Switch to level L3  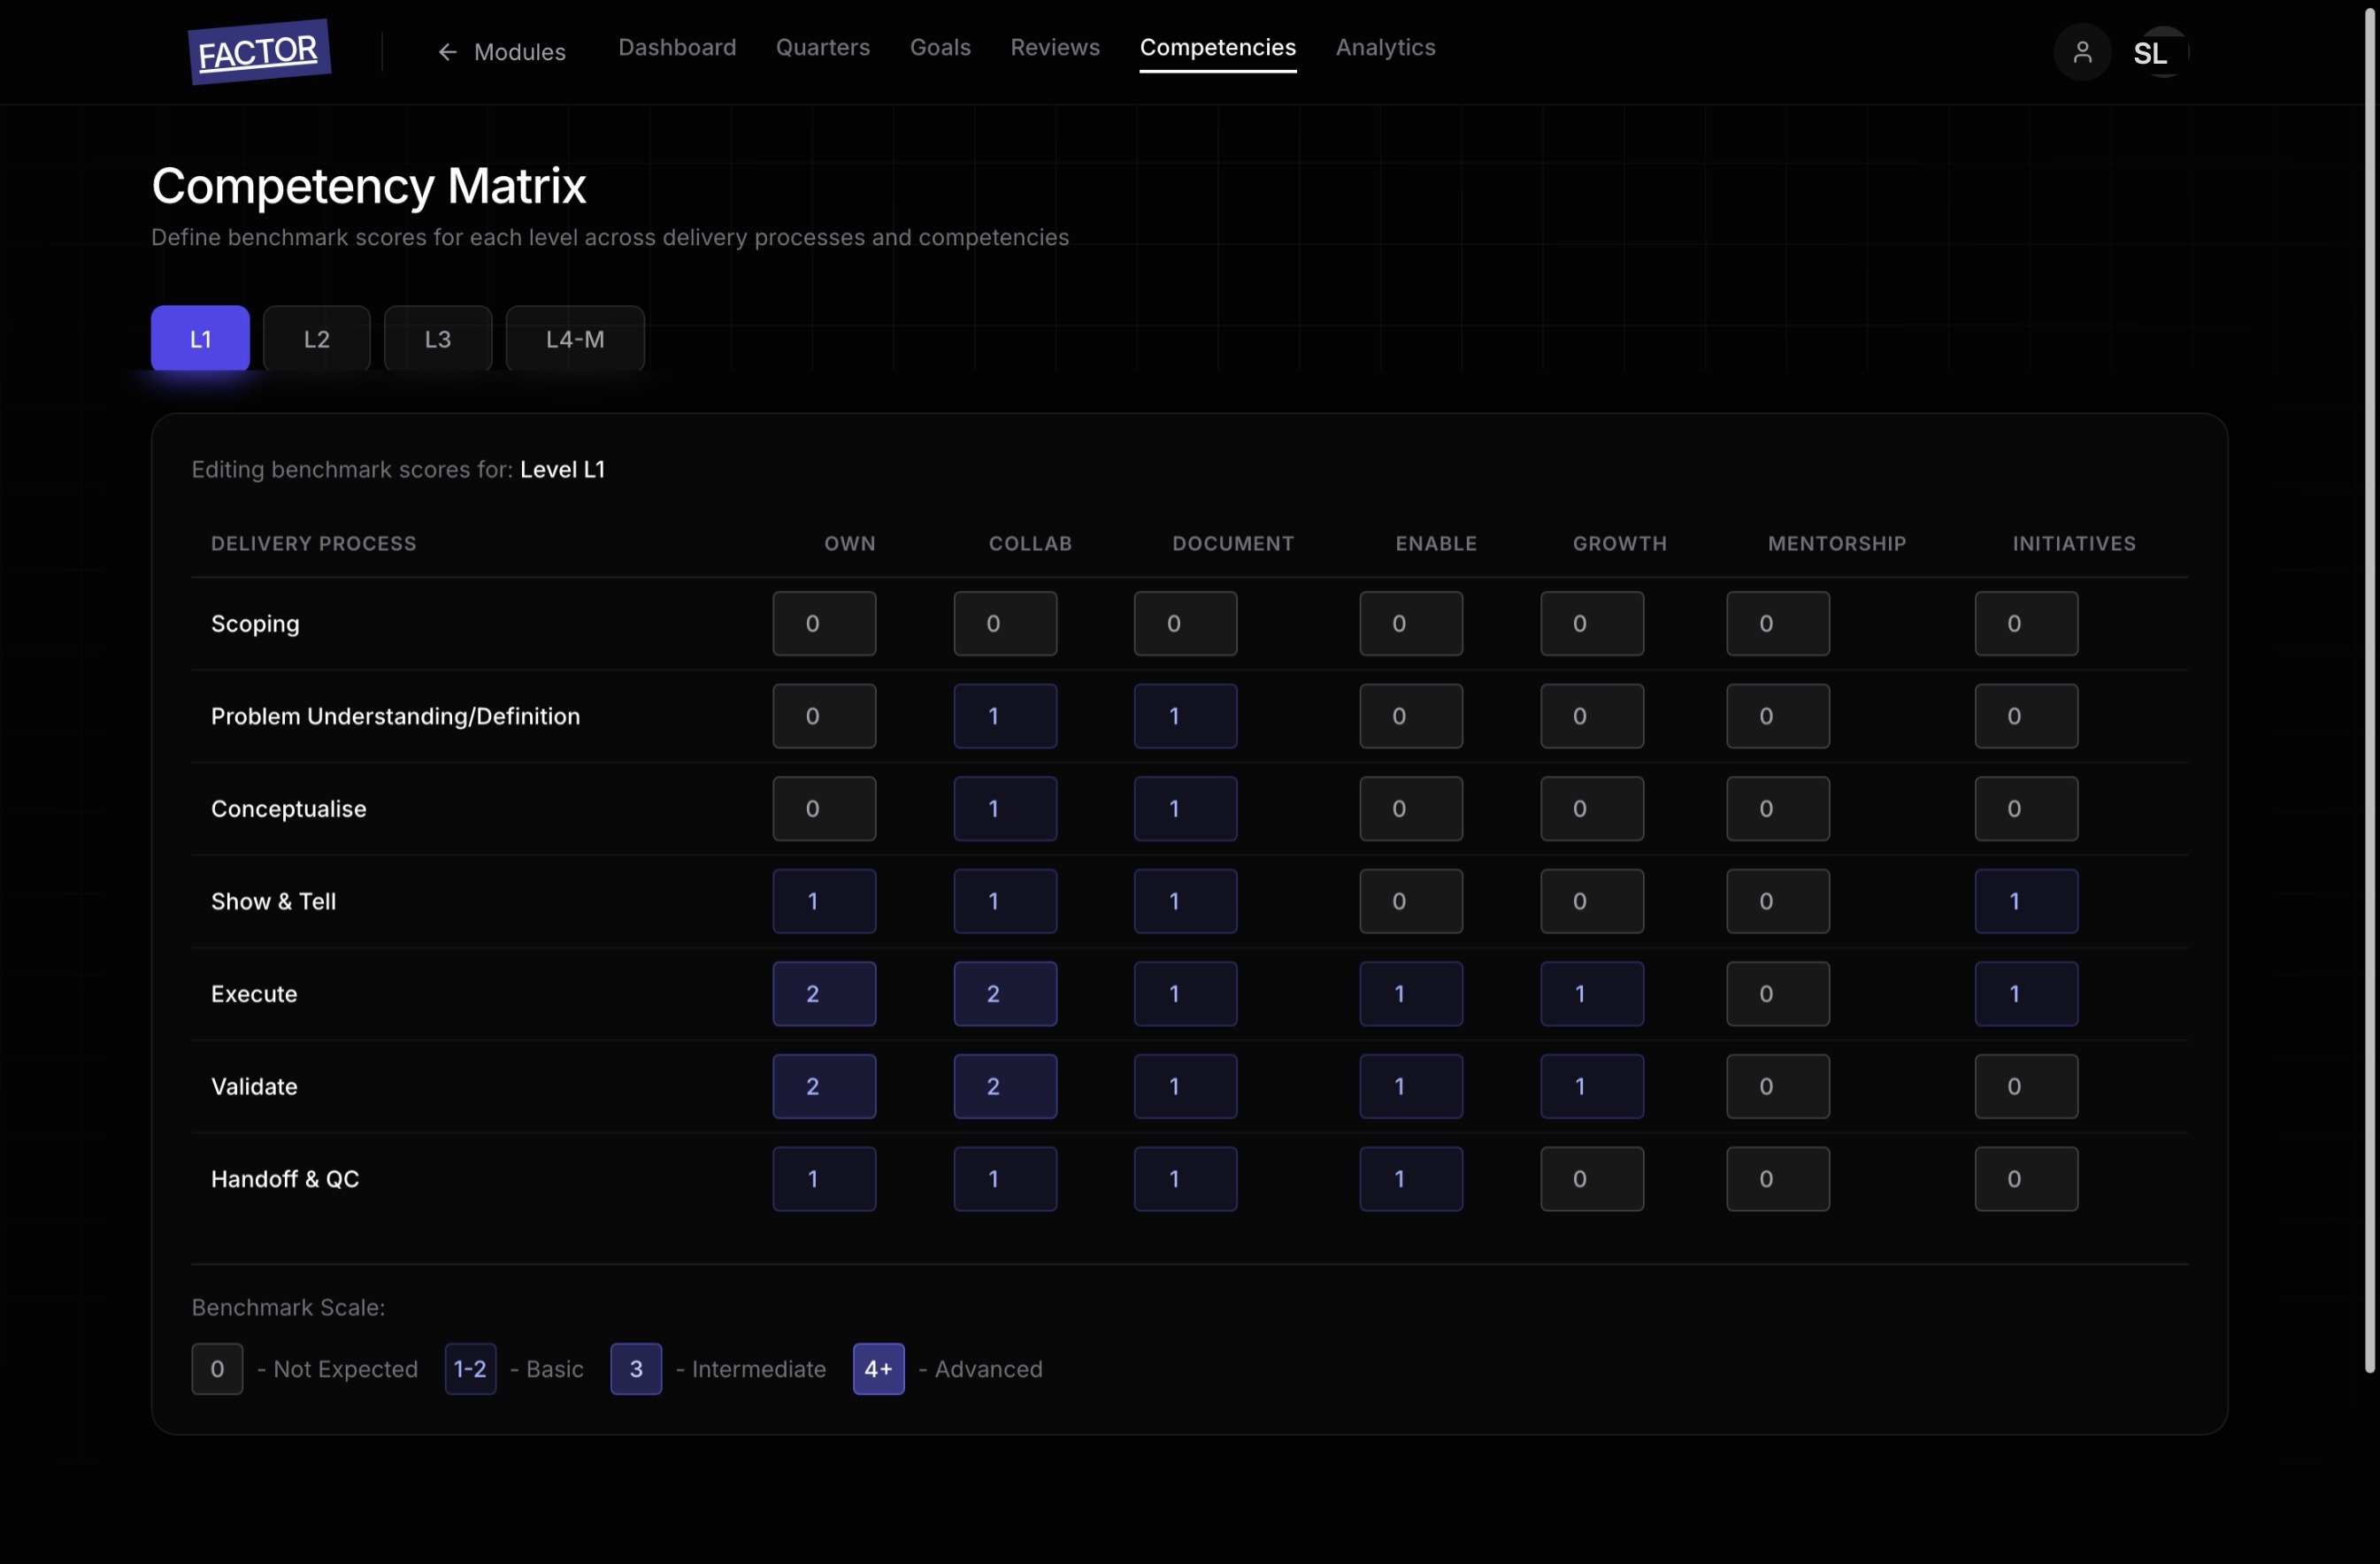click(x=438, y=338)
